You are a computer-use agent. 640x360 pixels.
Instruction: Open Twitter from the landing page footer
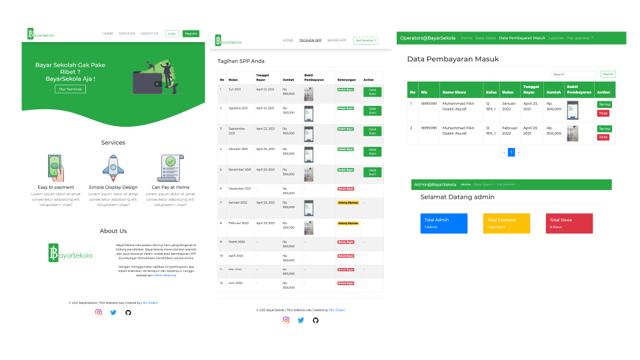pyautogui.click(x=113, y=312)
